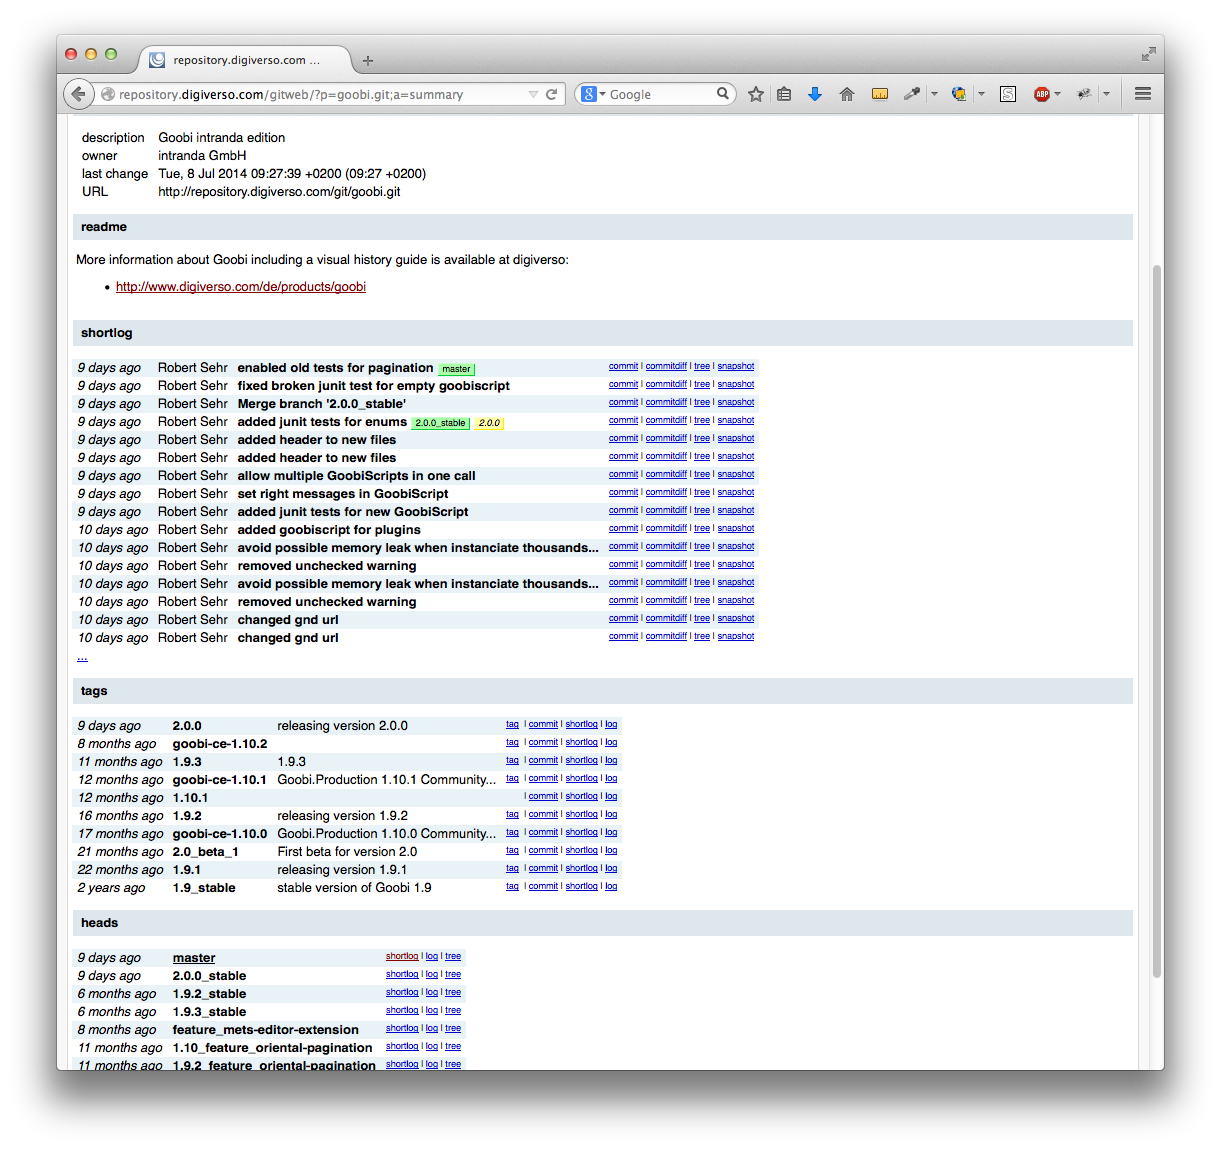Go to the home page icon
1221x1149 pixels.
[x=847, y=94]
